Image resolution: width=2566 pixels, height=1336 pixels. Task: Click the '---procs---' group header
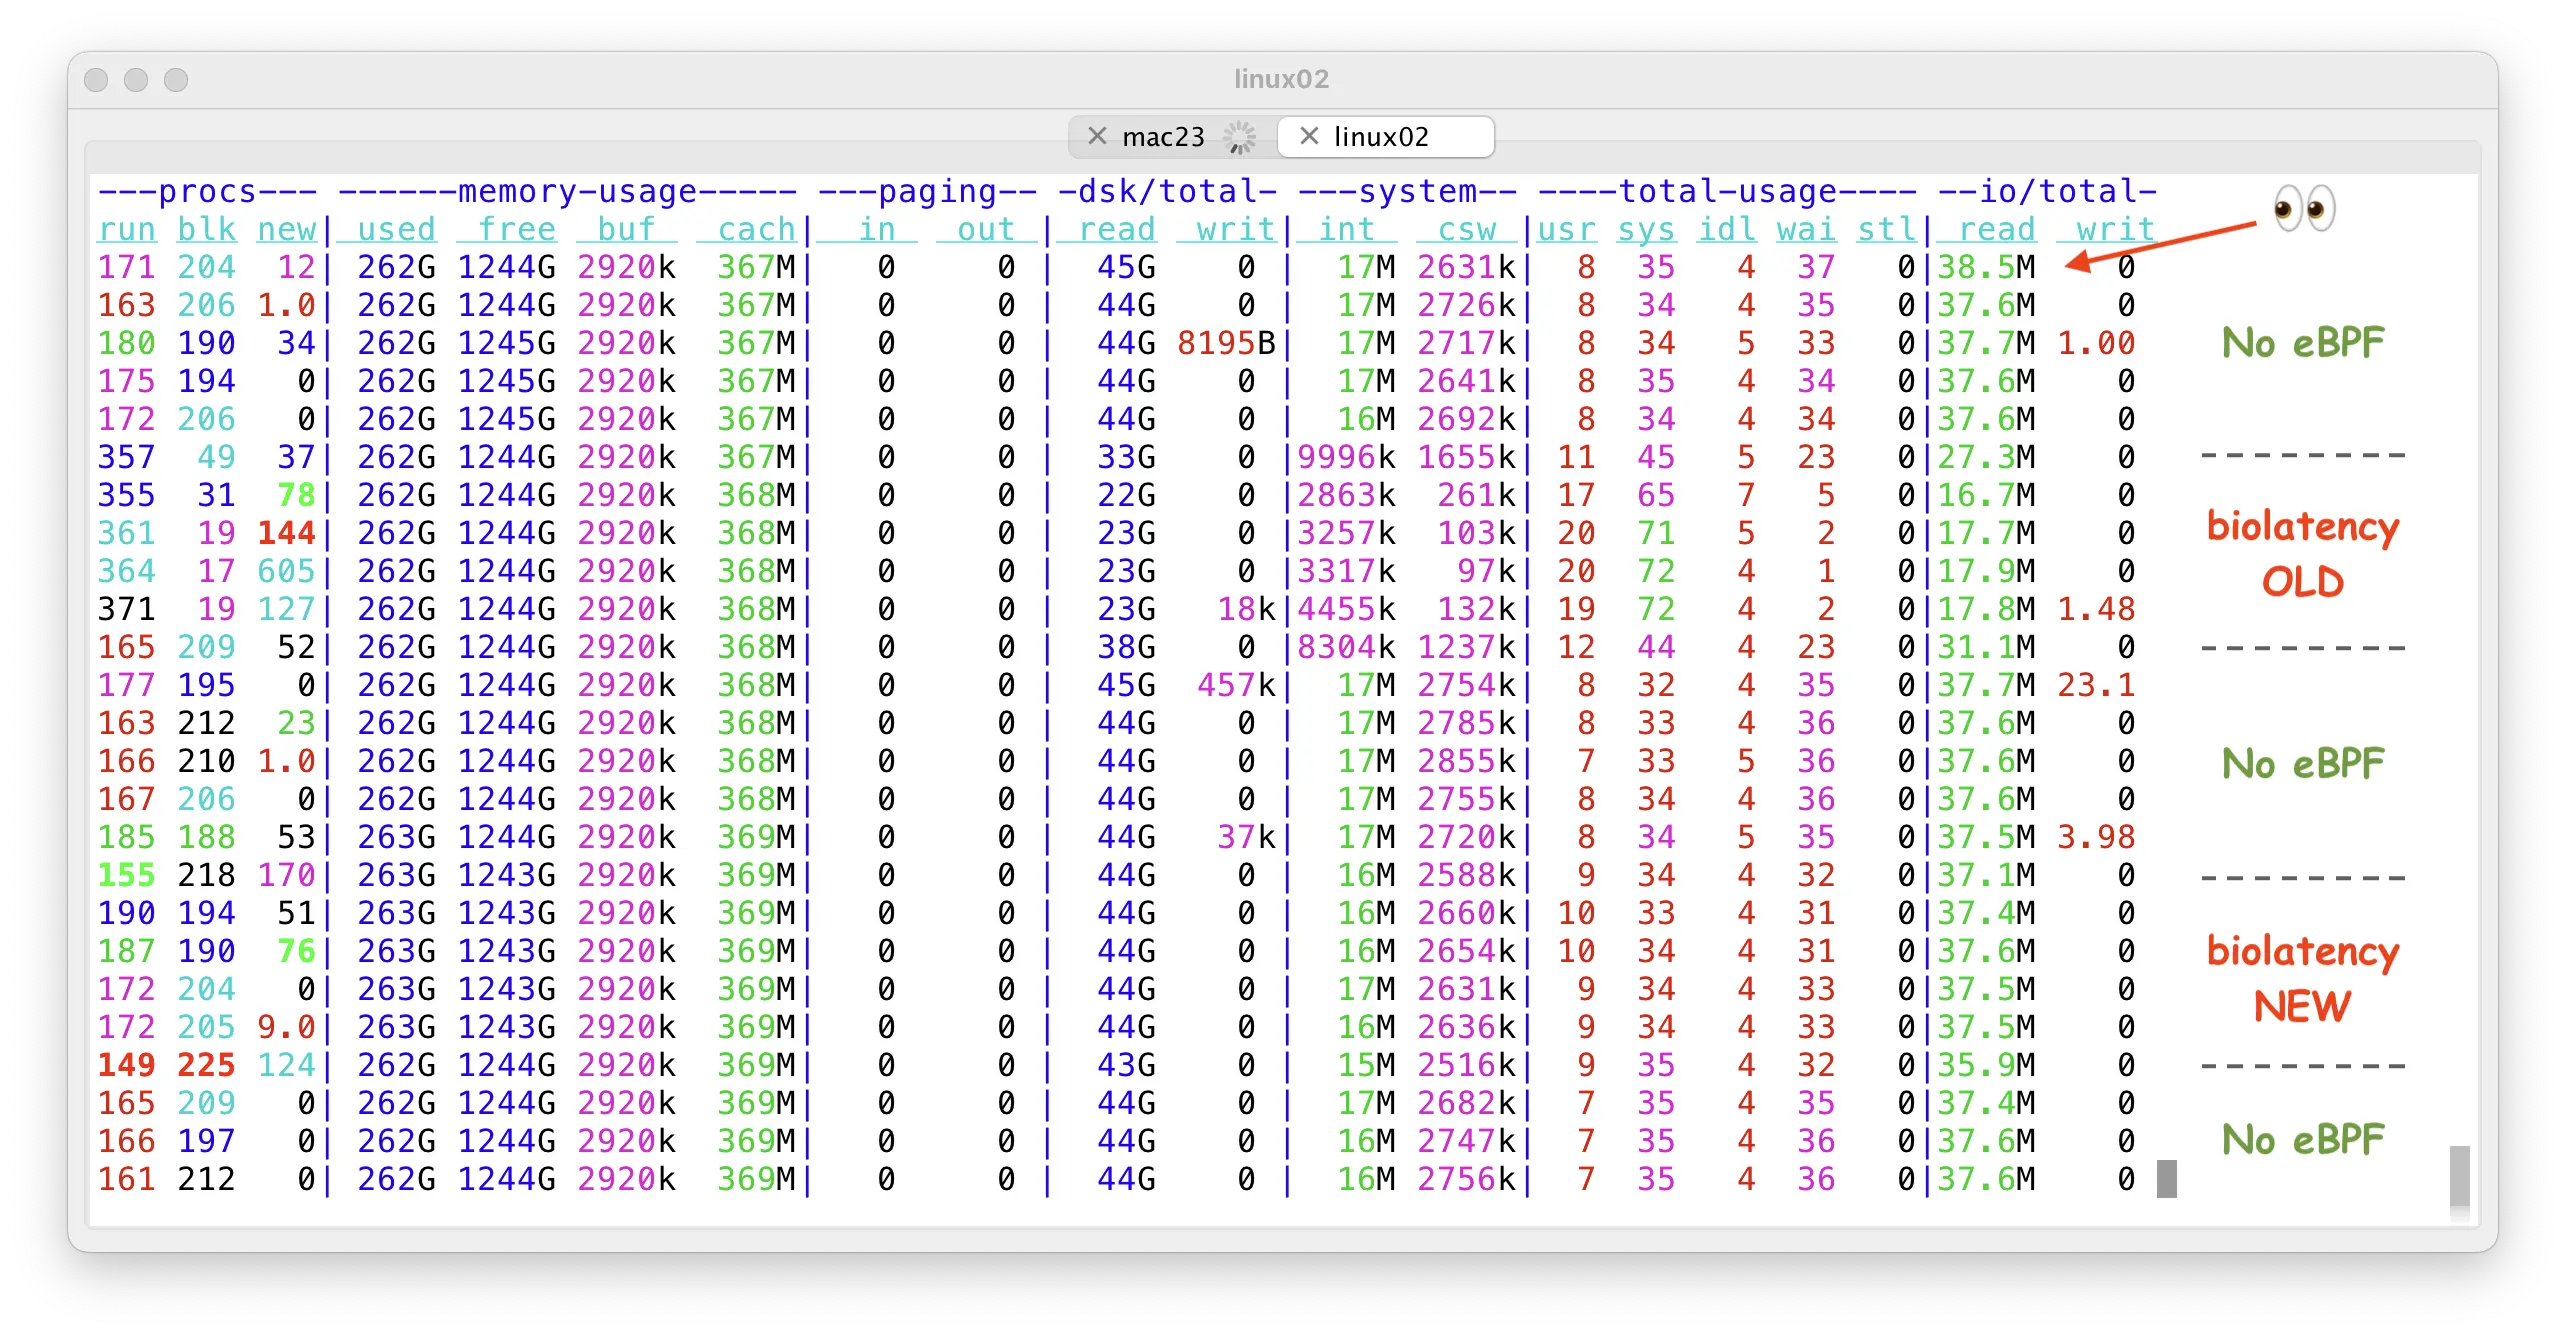207,191
